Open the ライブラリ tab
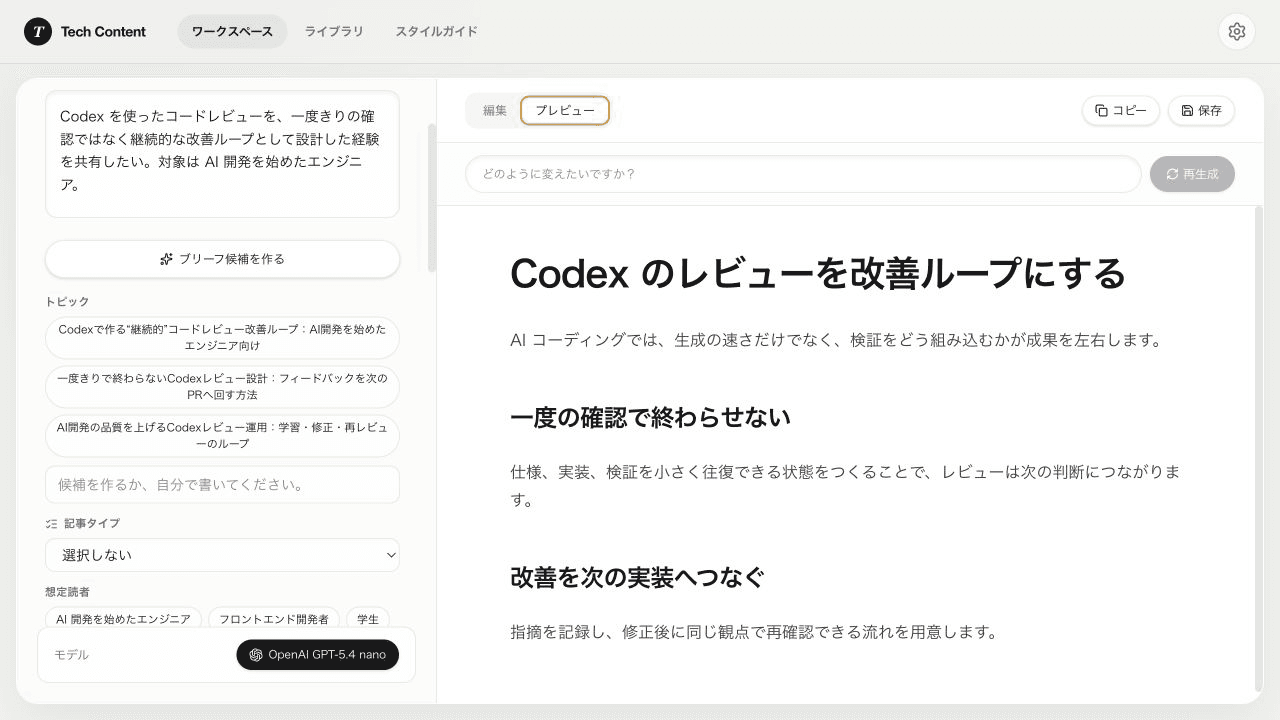 tap(334, 32)
